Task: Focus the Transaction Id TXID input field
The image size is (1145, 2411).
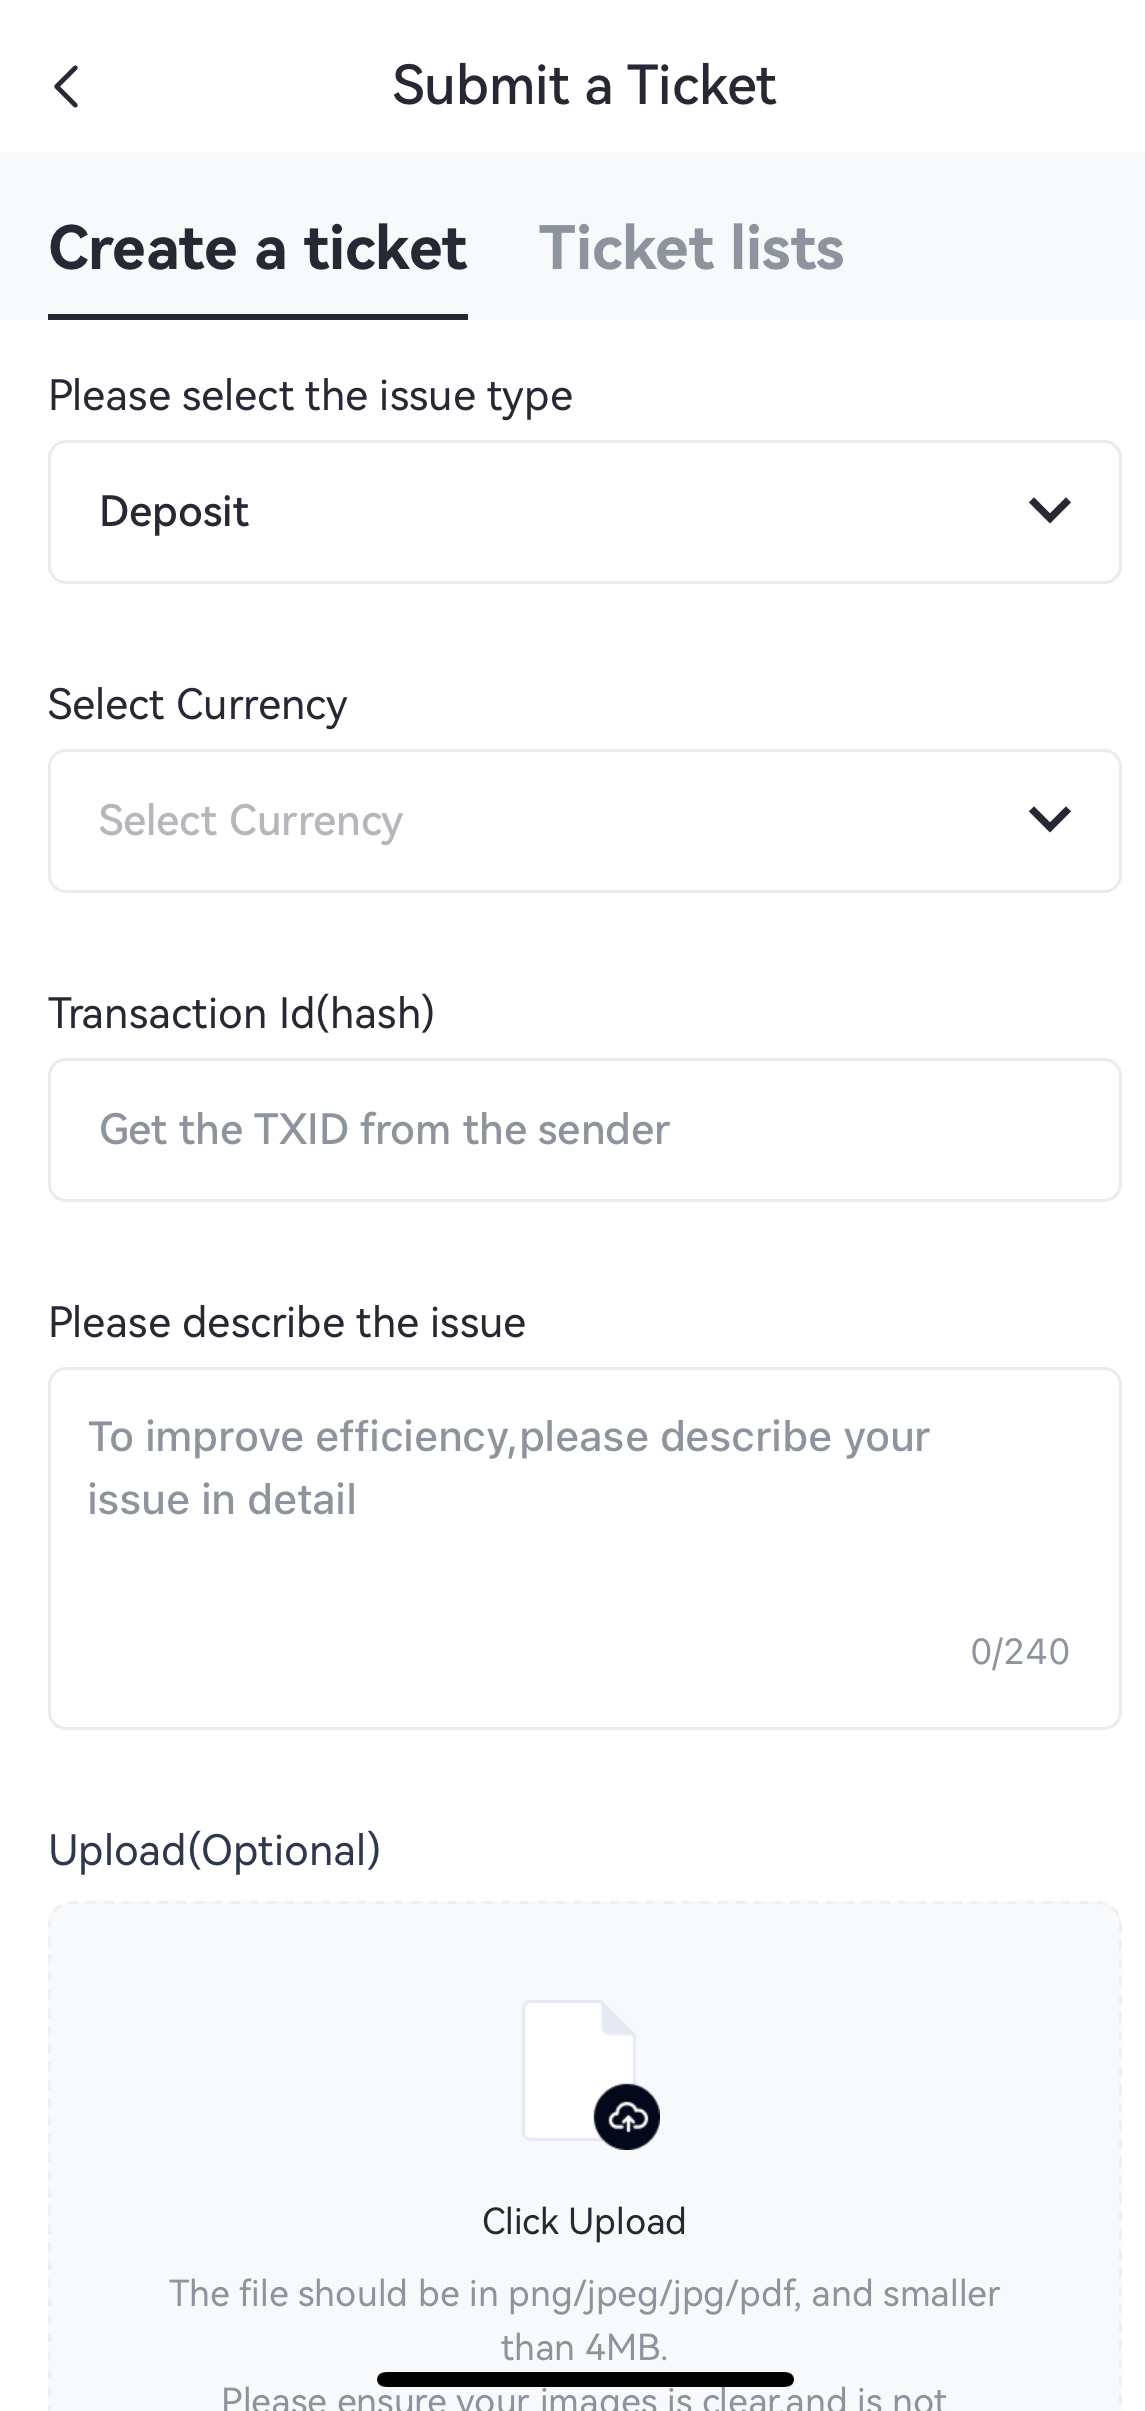Action: [584, 1130]
